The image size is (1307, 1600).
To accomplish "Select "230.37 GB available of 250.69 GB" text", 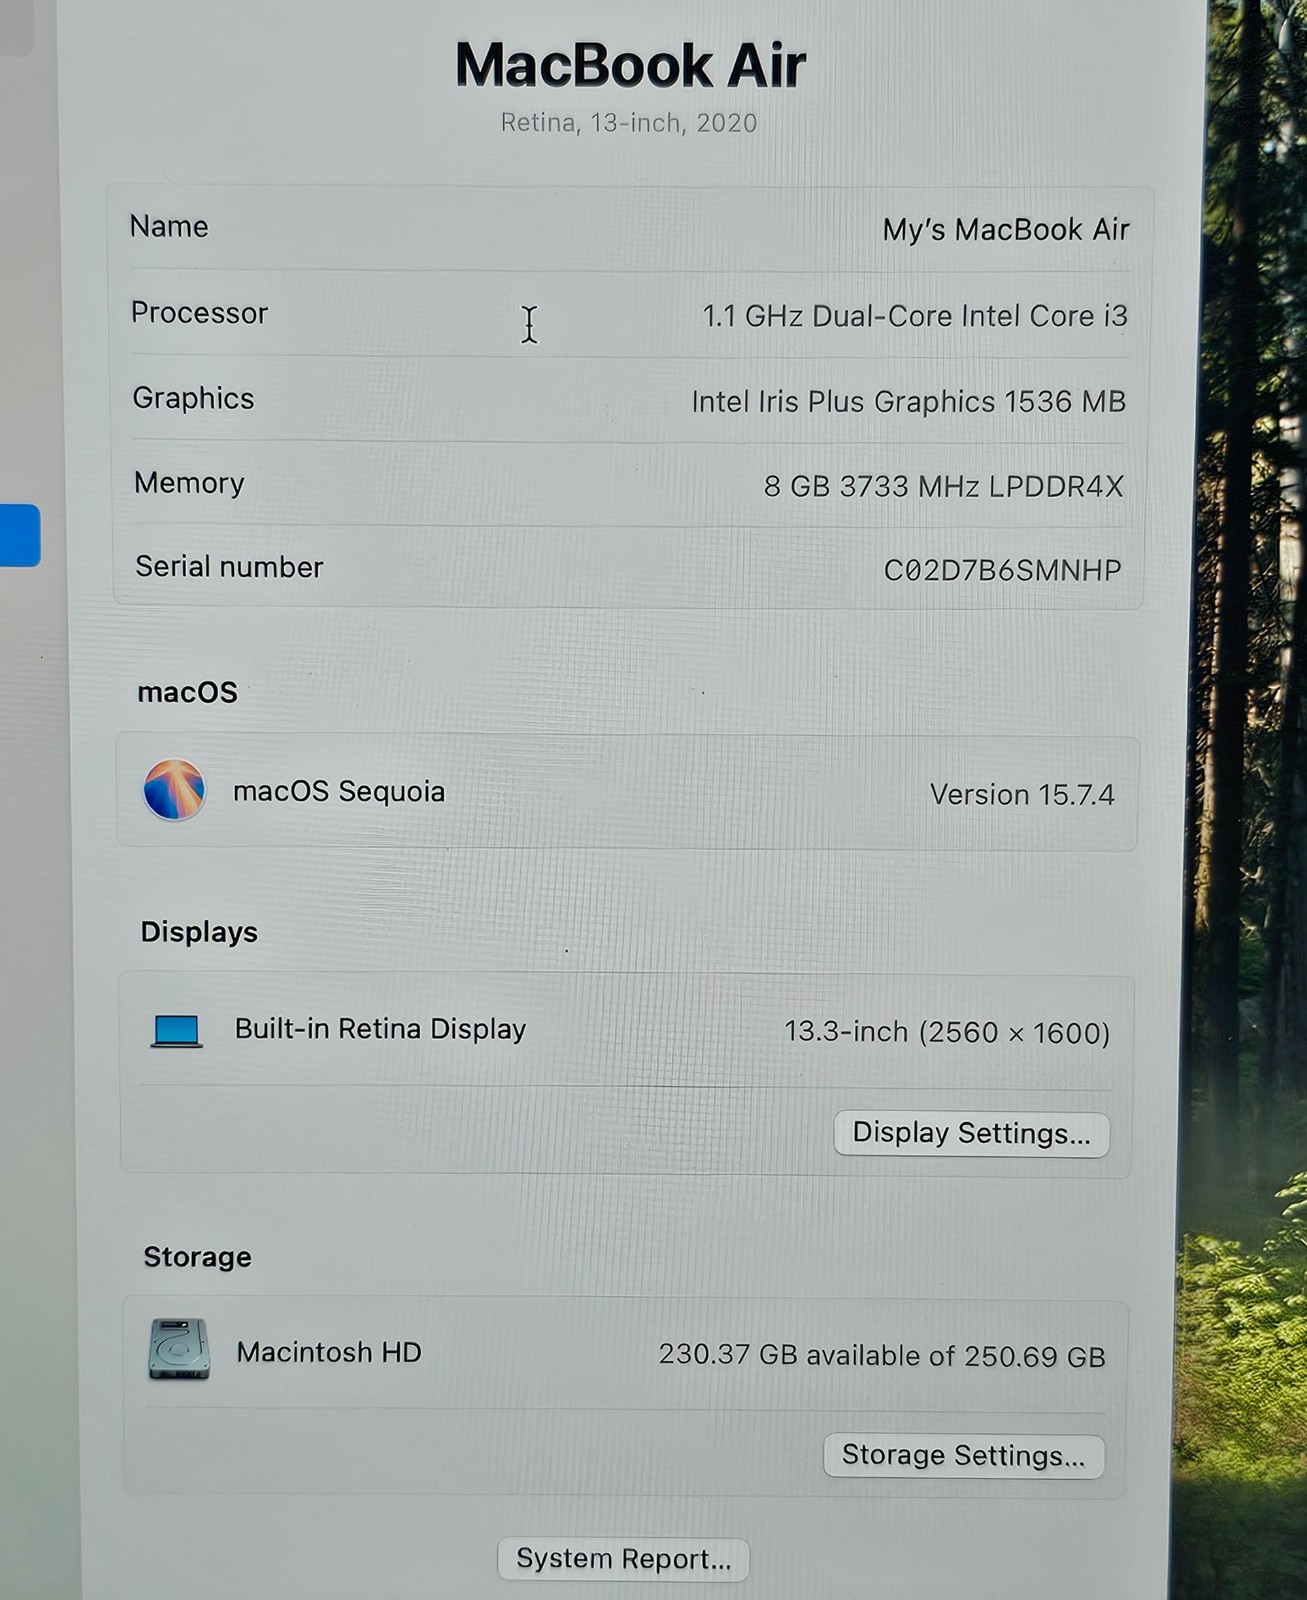I will (x=882, y=1356).
